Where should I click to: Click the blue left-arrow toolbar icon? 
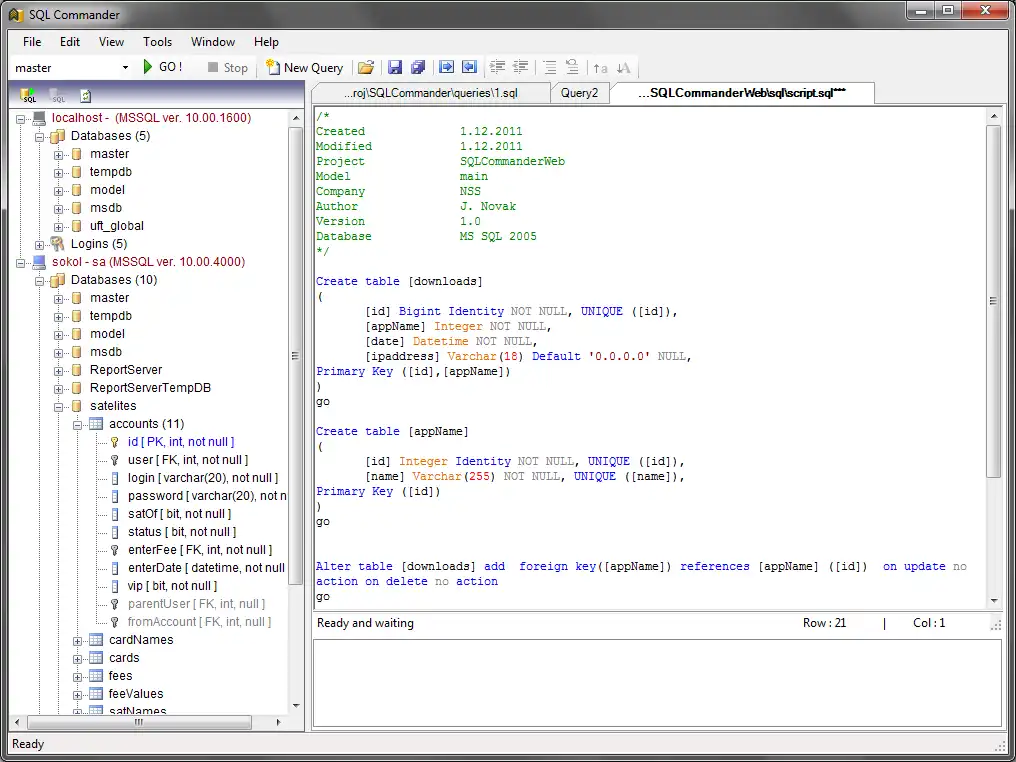pos(469,67)
